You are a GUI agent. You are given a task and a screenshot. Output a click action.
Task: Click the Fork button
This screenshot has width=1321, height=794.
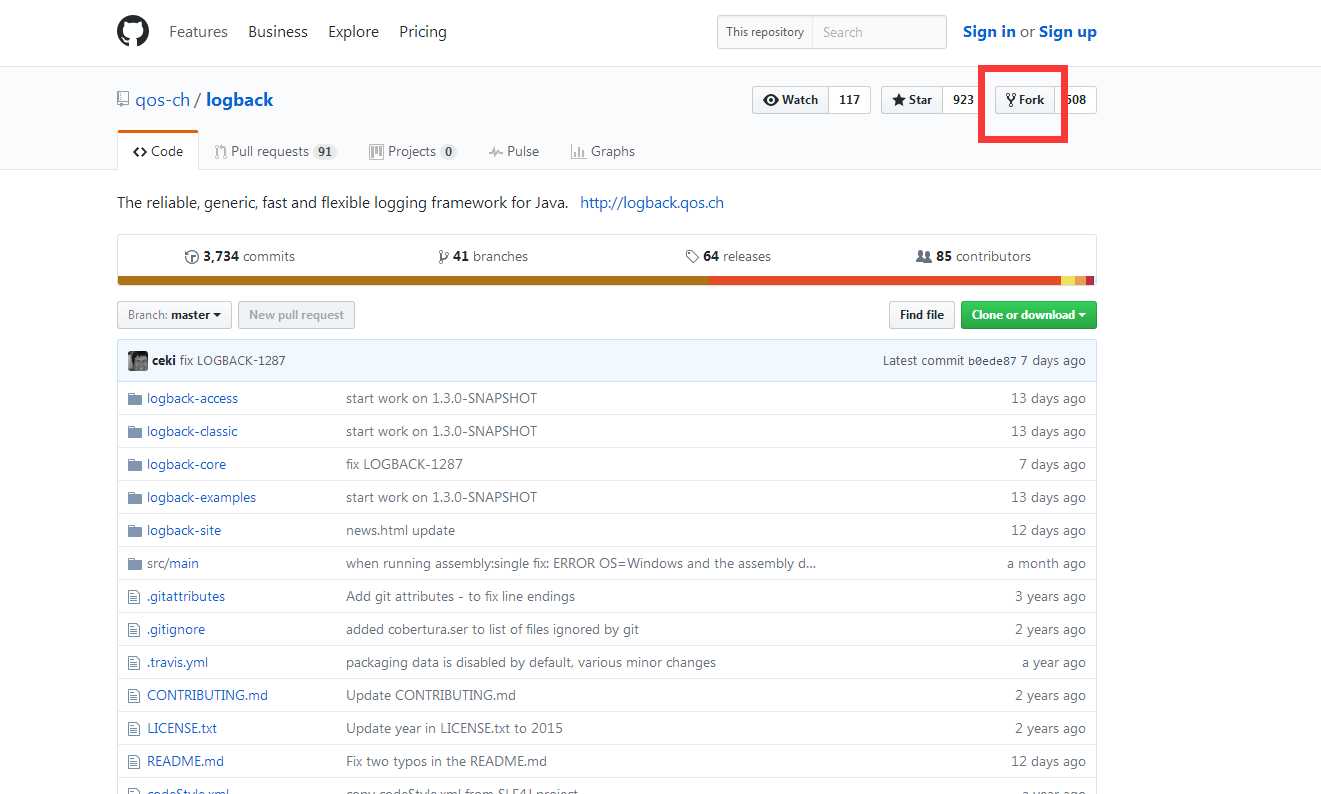1025,100
